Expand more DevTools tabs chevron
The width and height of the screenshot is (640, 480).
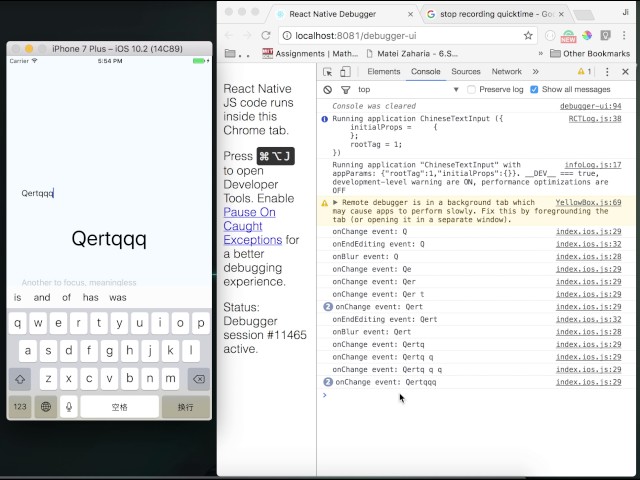(x=536, y=72)
